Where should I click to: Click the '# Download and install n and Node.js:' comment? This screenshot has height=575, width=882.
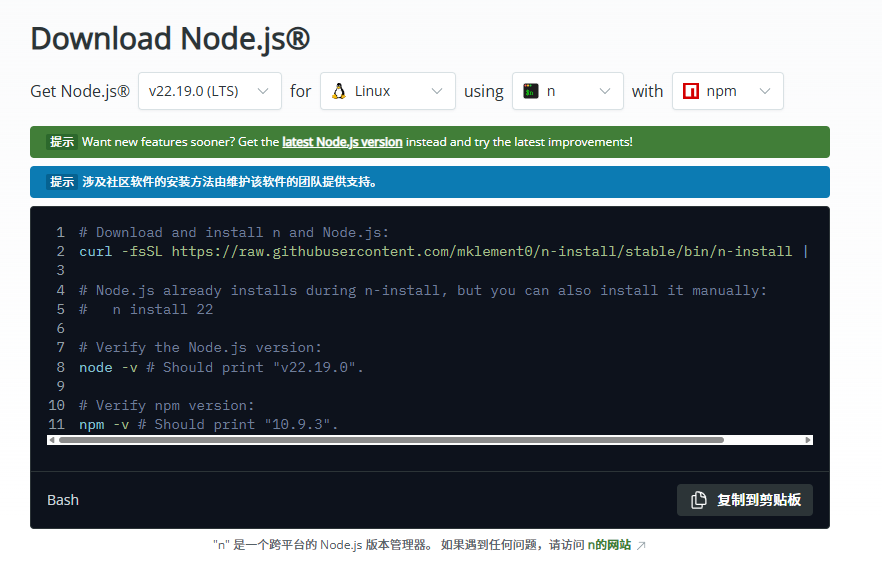[x=234, y=232]
